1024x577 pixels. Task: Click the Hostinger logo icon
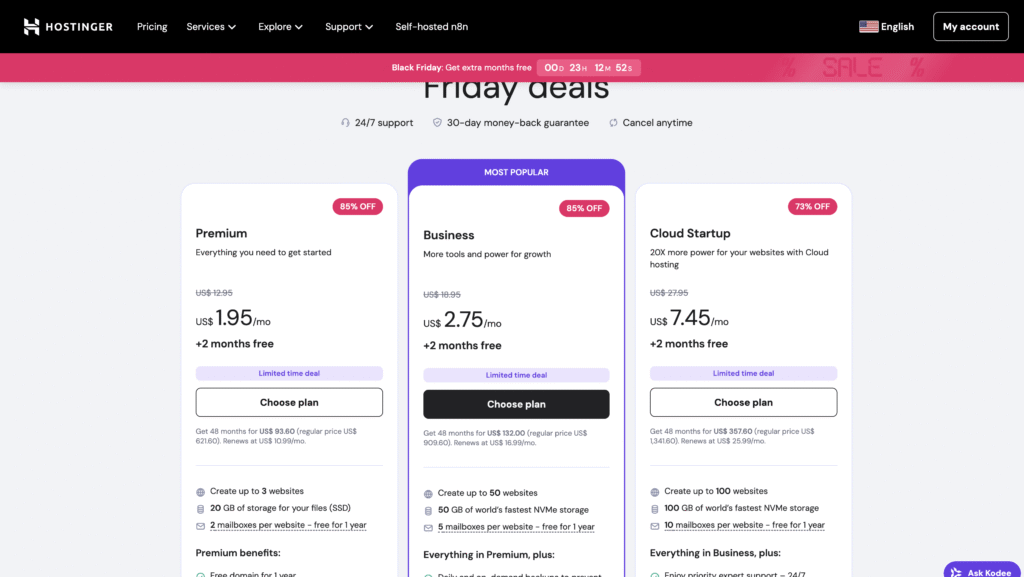click(31, 27)
